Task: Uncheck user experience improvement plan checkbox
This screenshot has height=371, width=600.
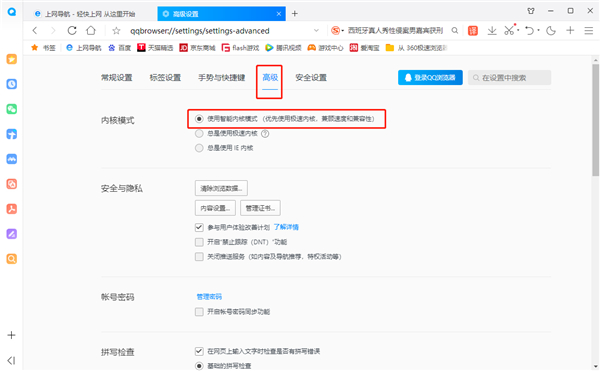Action: [x=199, y=228]
